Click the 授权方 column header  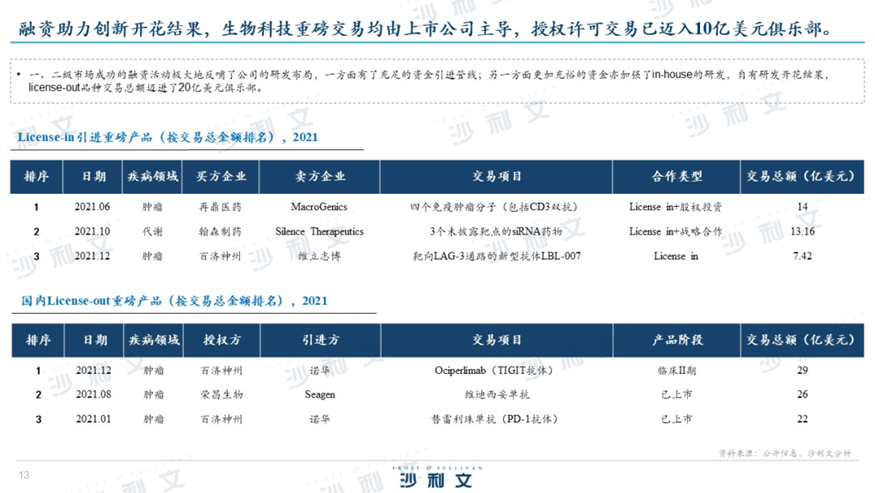(x=222, y=339)
